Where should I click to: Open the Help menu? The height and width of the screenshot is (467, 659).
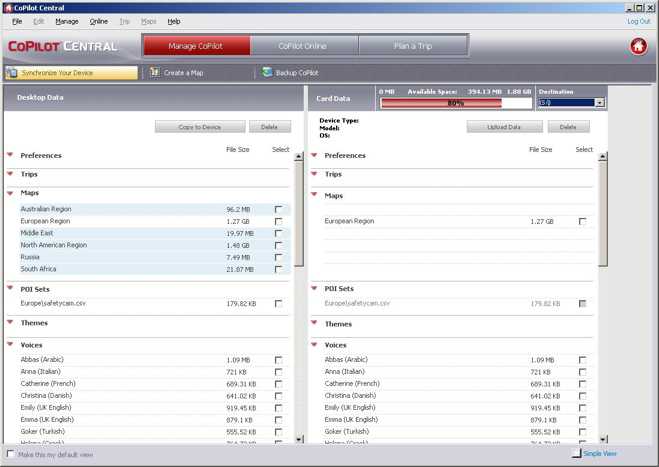click(174, 21)
